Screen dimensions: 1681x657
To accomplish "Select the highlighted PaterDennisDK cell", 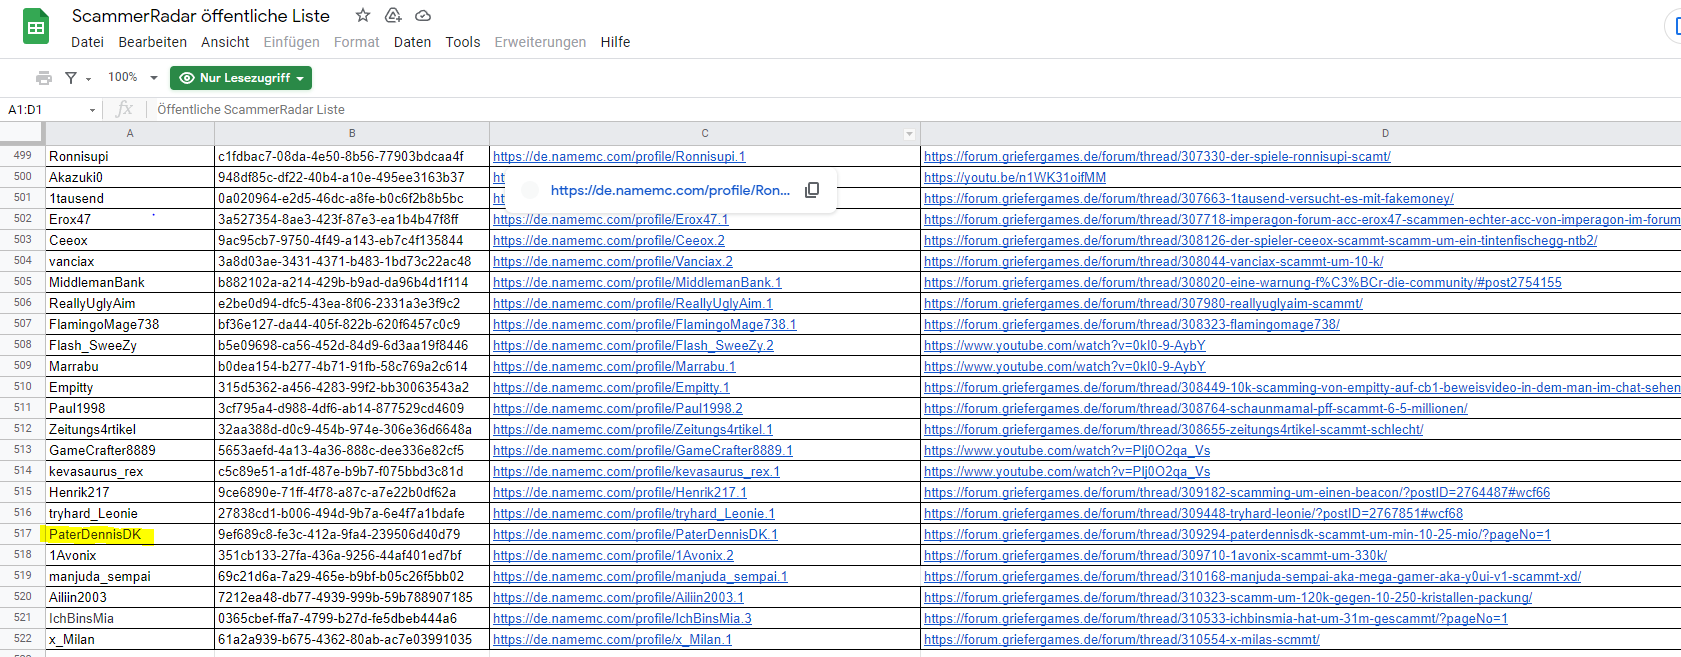I will pos(130,534).
